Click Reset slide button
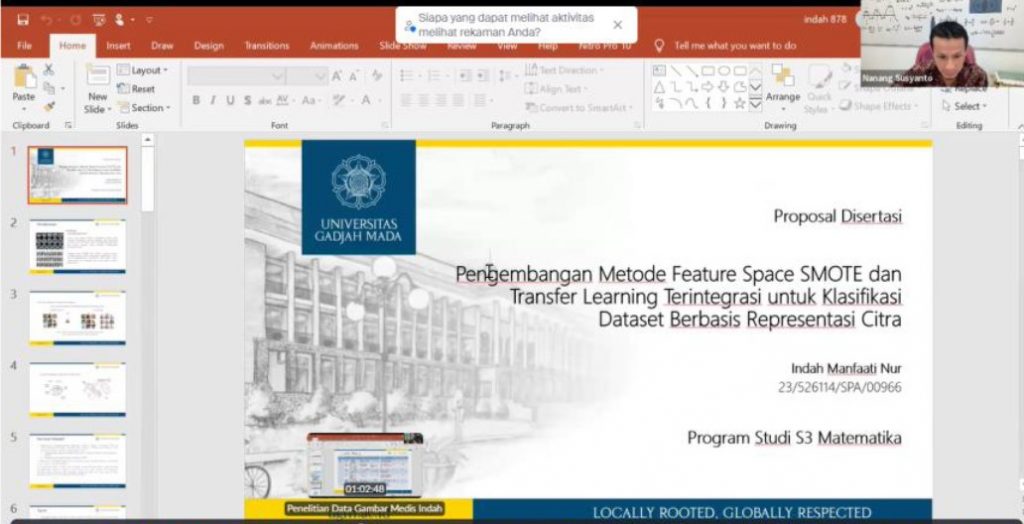 136,89
